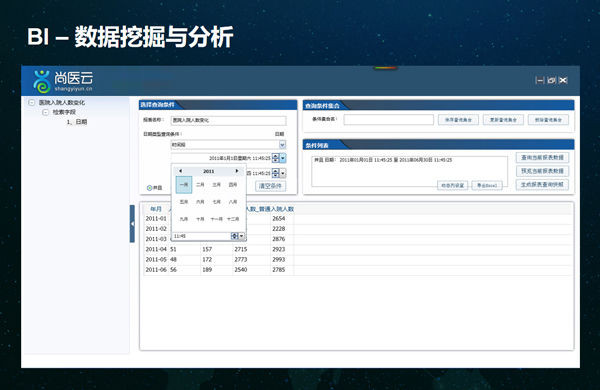
Task: Select the 1、日期 tree item
Action: click(77, 122)
